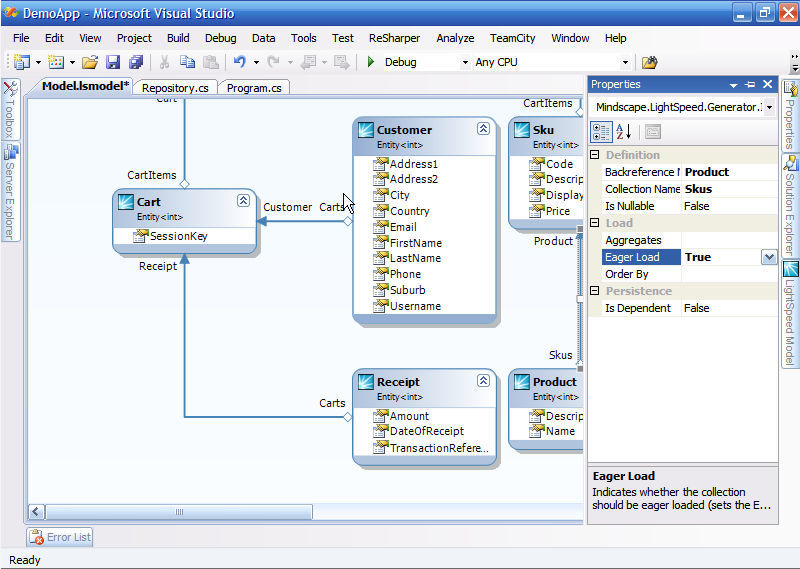Select the Is Dependent property row
800x569 pixels.
tap(690, 308)
